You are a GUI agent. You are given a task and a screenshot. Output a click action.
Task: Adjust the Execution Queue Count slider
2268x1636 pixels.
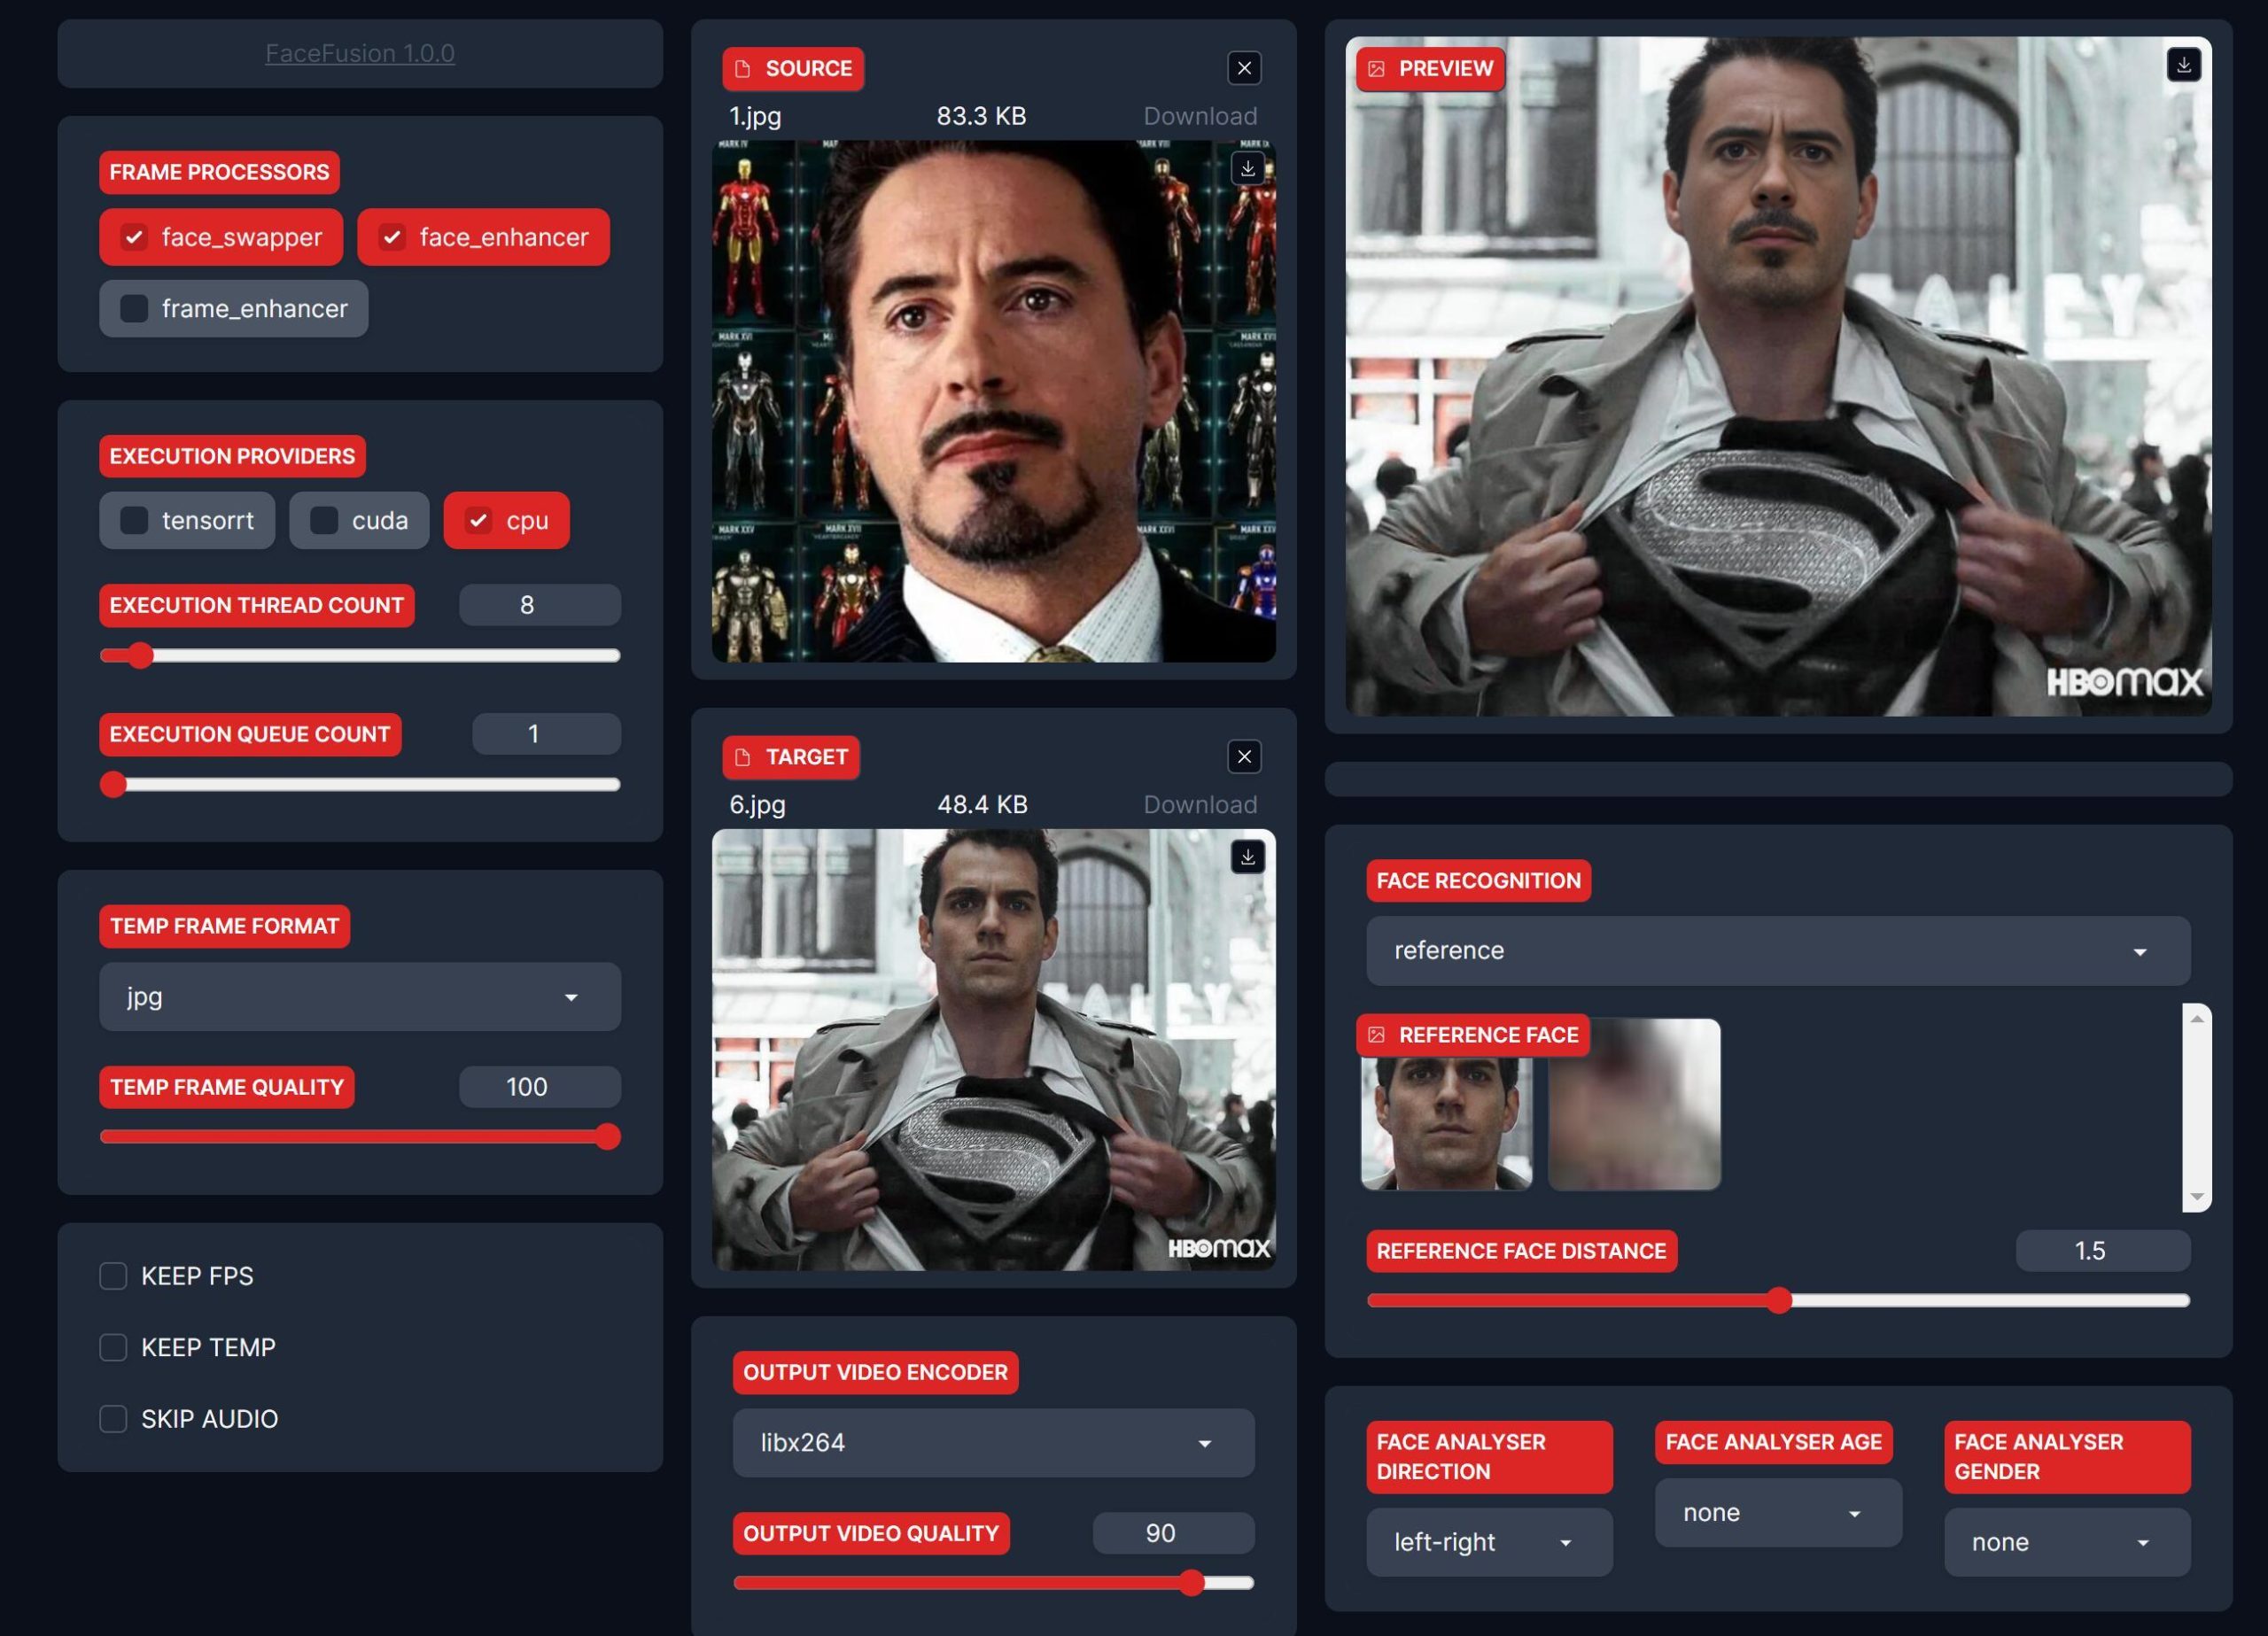point(360,785)
